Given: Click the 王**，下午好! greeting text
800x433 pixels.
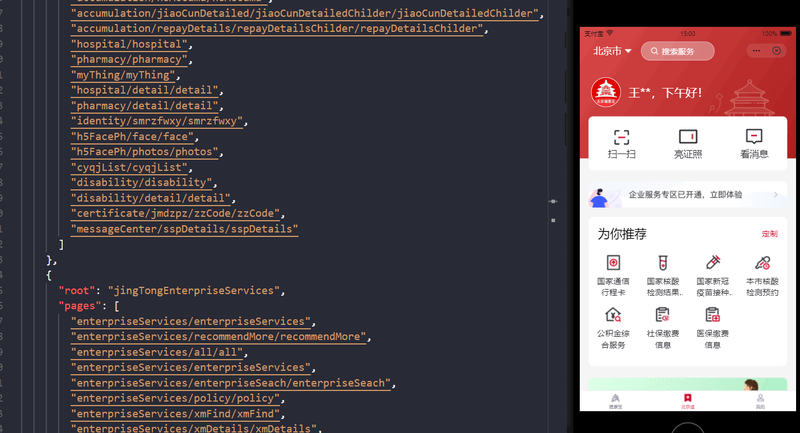Looking at the screenshot, I should [665, 93].
